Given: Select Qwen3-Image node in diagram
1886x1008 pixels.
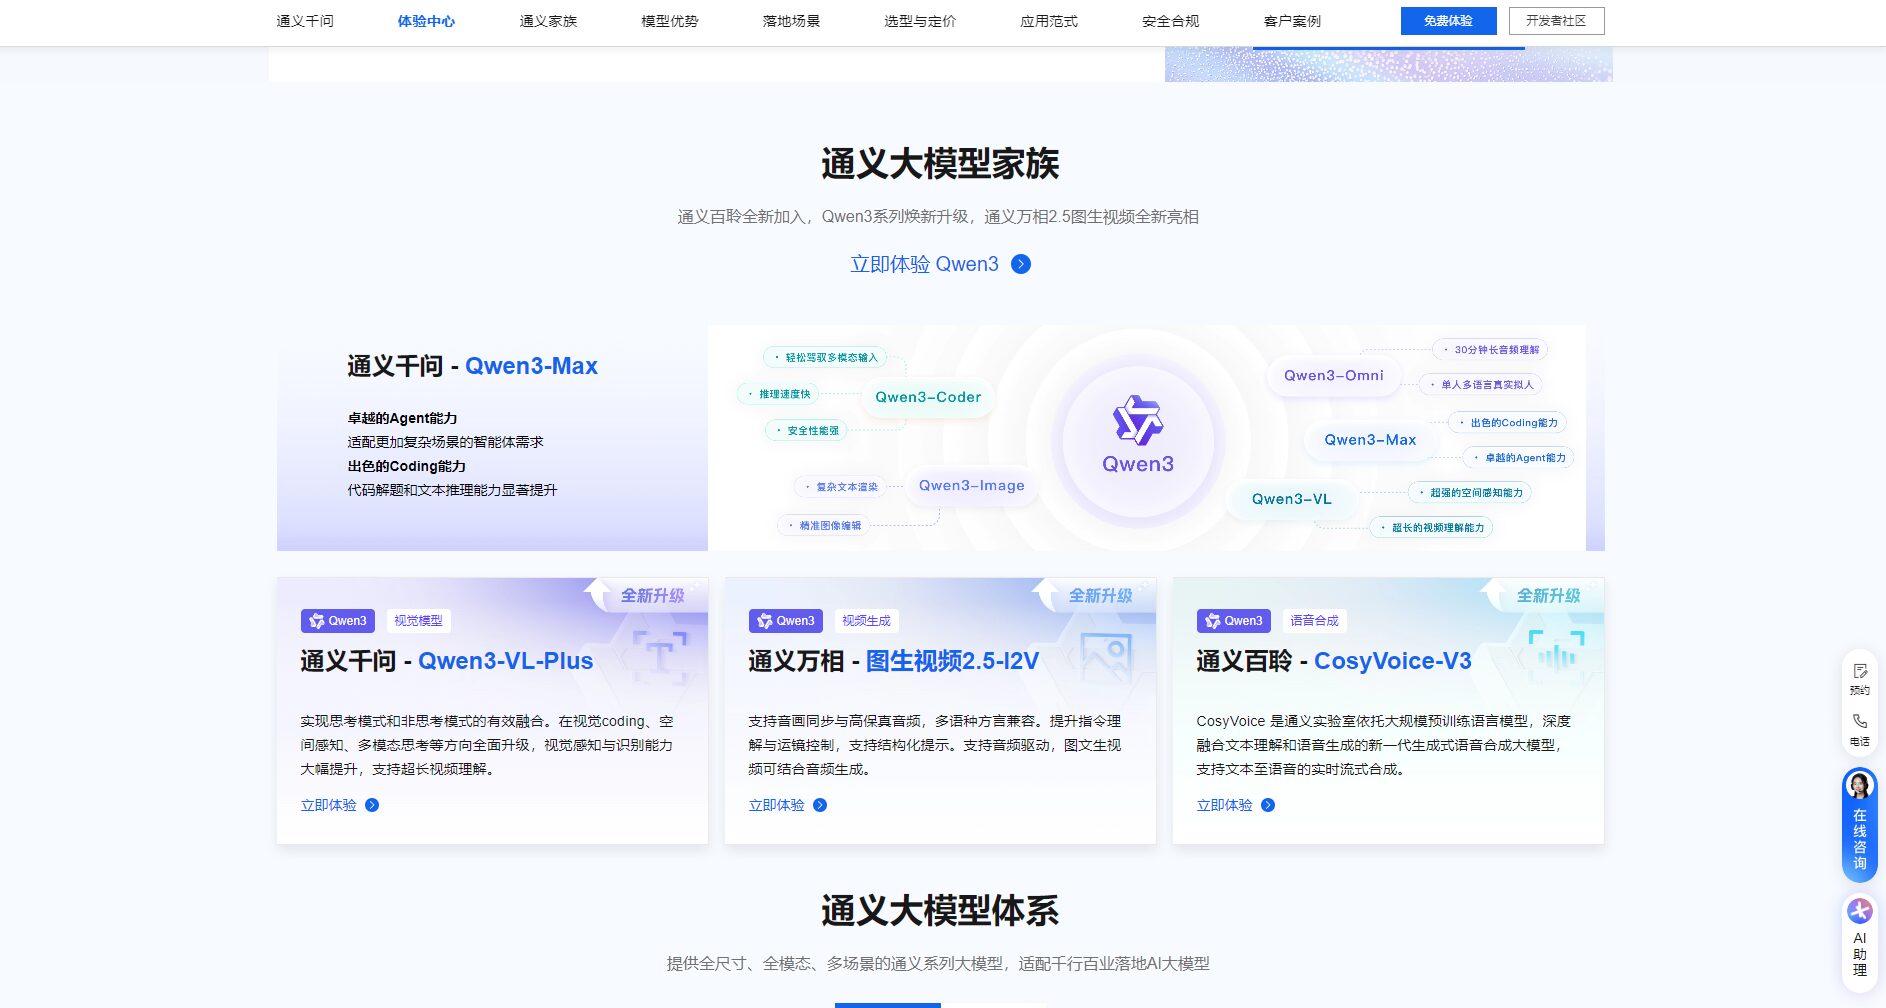Looking at the screenshot, I should pyautogui.click(x=972, y=486).
